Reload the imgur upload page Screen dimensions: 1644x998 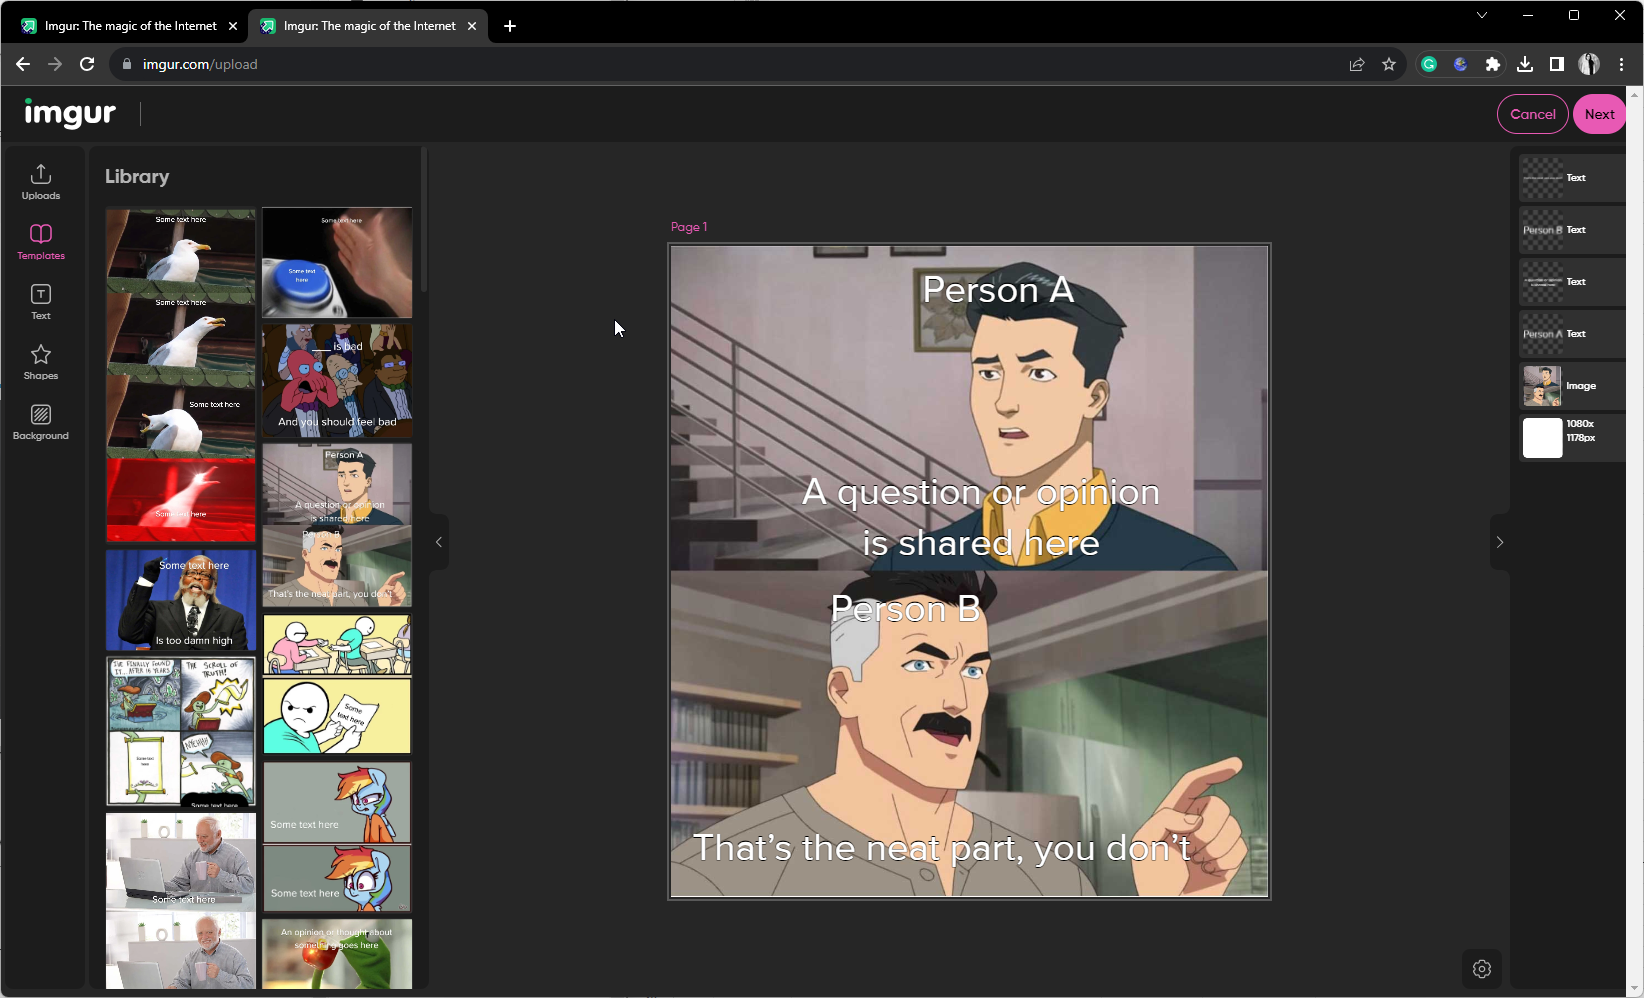pyautogui.click(x=87, y=64)
